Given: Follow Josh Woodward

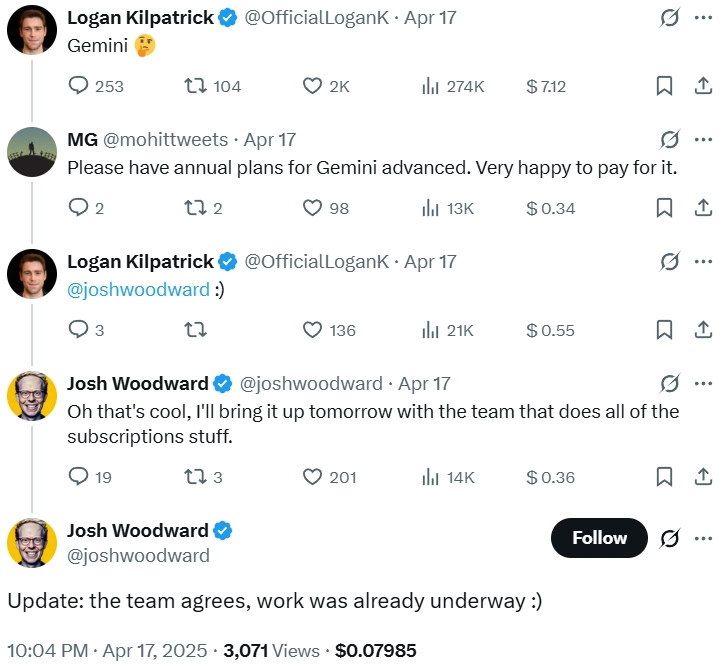Looking at the screenshot, I should (599, 538).
